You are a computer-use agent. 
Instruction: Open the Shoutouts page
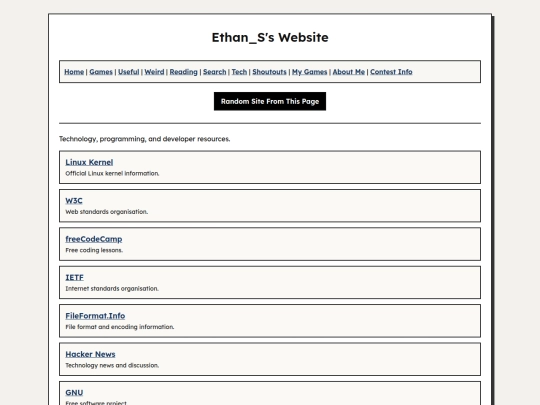269,72
